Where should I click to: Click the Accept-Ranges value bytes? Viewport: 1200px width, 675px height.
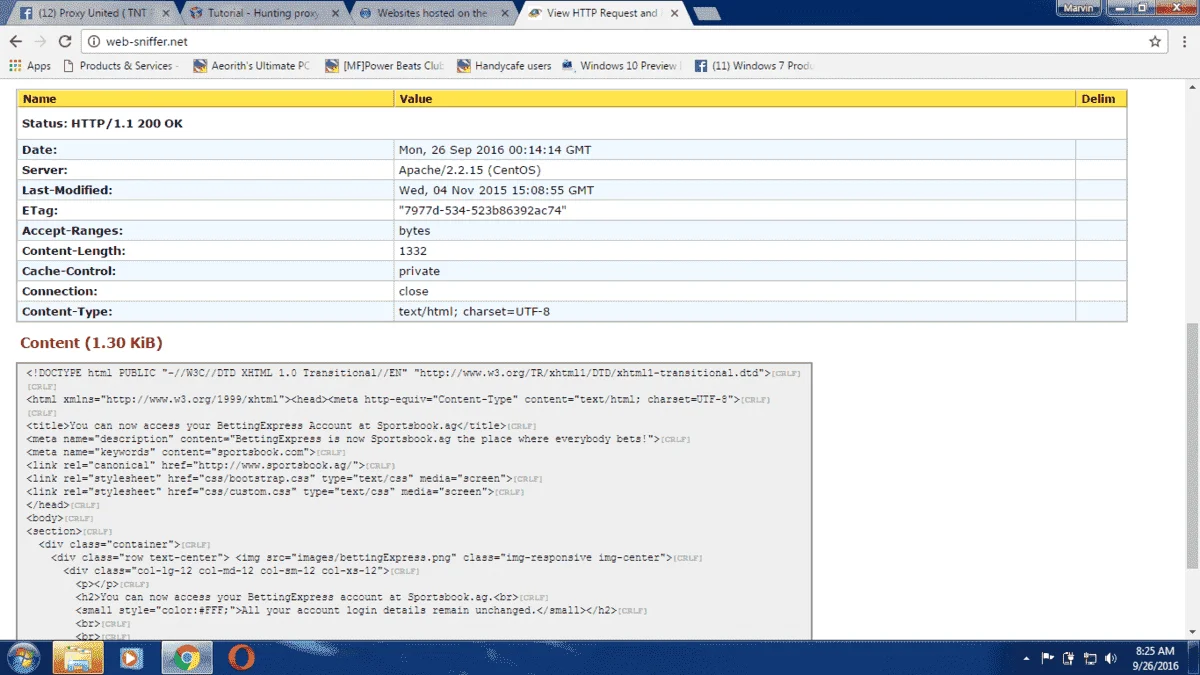pyautogui.click(x=413, y=231)
